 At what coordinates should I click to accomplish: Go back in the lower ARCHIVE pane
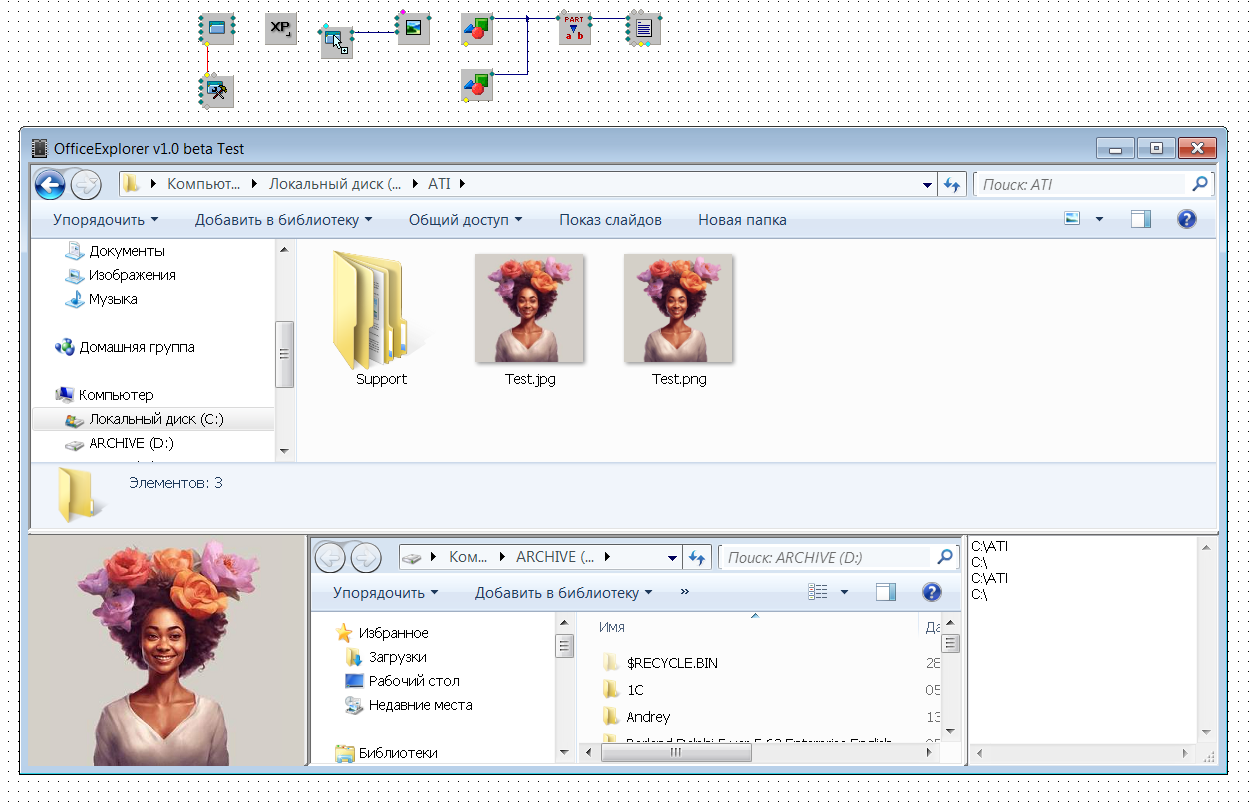(x=330, y=557)
